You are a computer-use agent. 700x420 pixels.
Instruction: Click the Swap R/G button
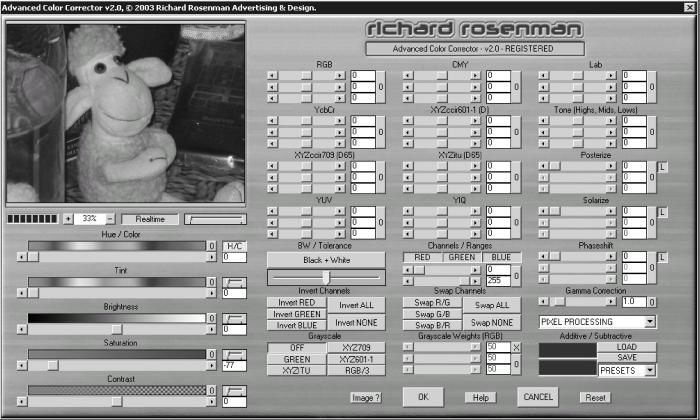(x=432, y=302)
